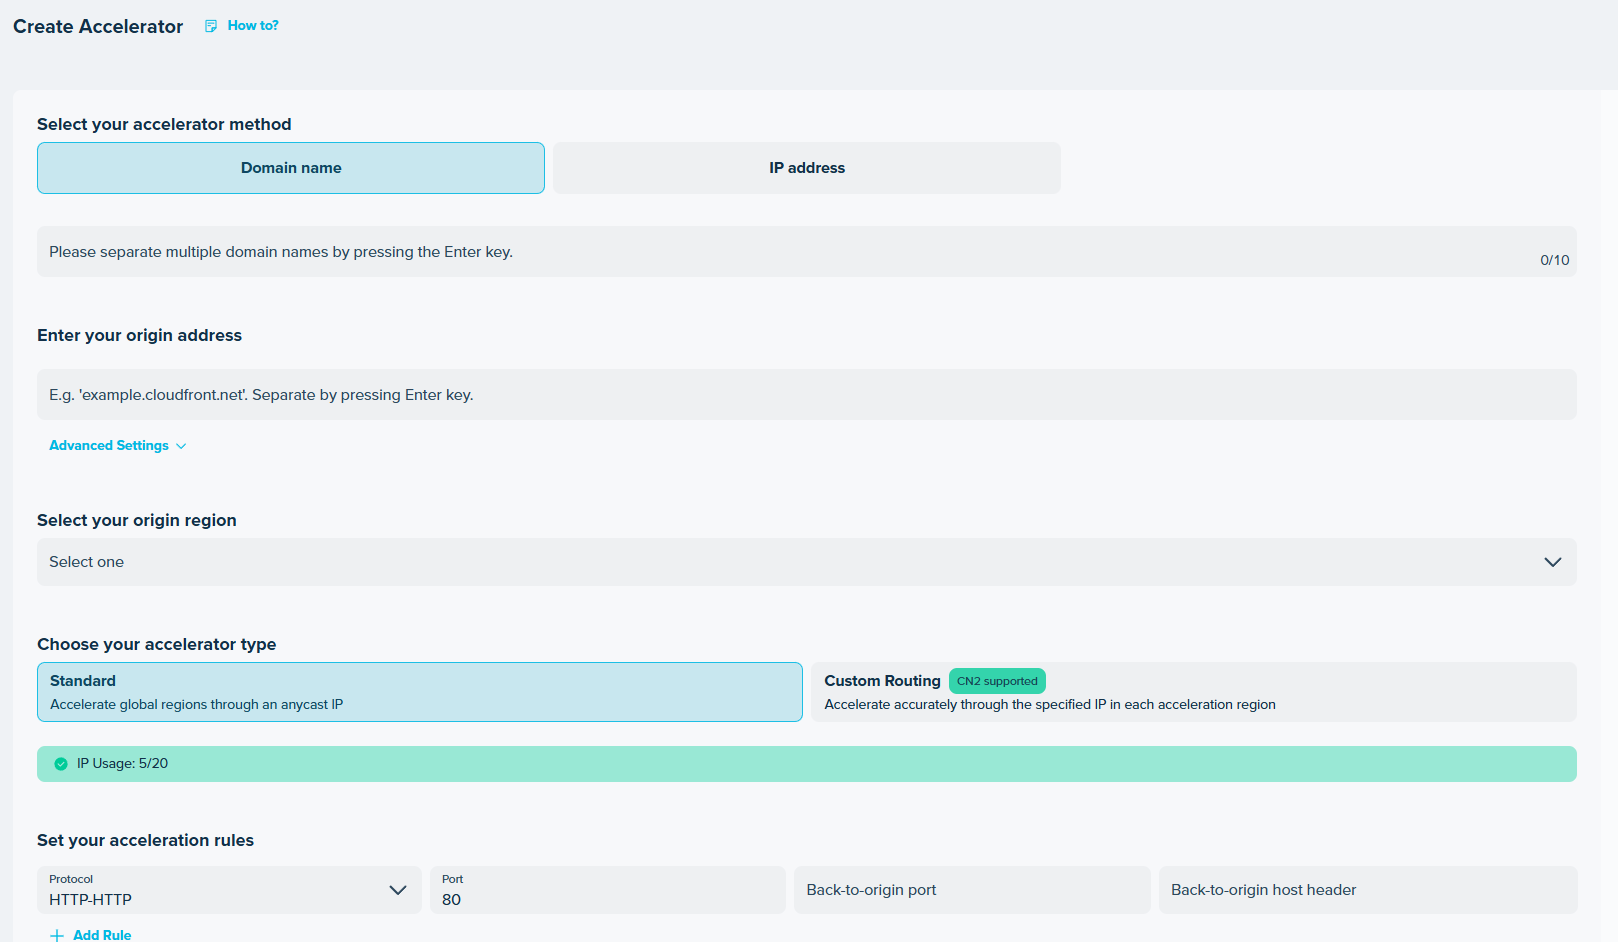
Task: Click the IP Usage 5/20 status bar
Action: (x=806, y=764)
